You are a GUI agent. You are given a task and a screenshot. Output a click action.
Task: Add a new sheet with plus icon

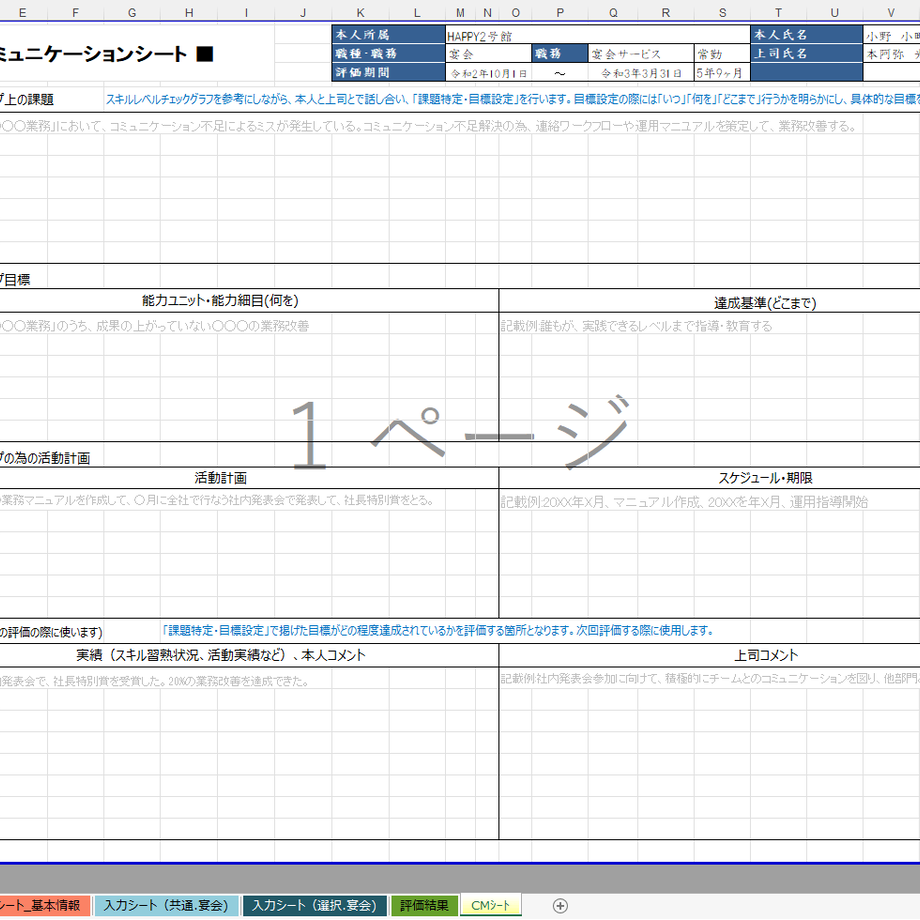pyautogui.click(x=560, y=905)
